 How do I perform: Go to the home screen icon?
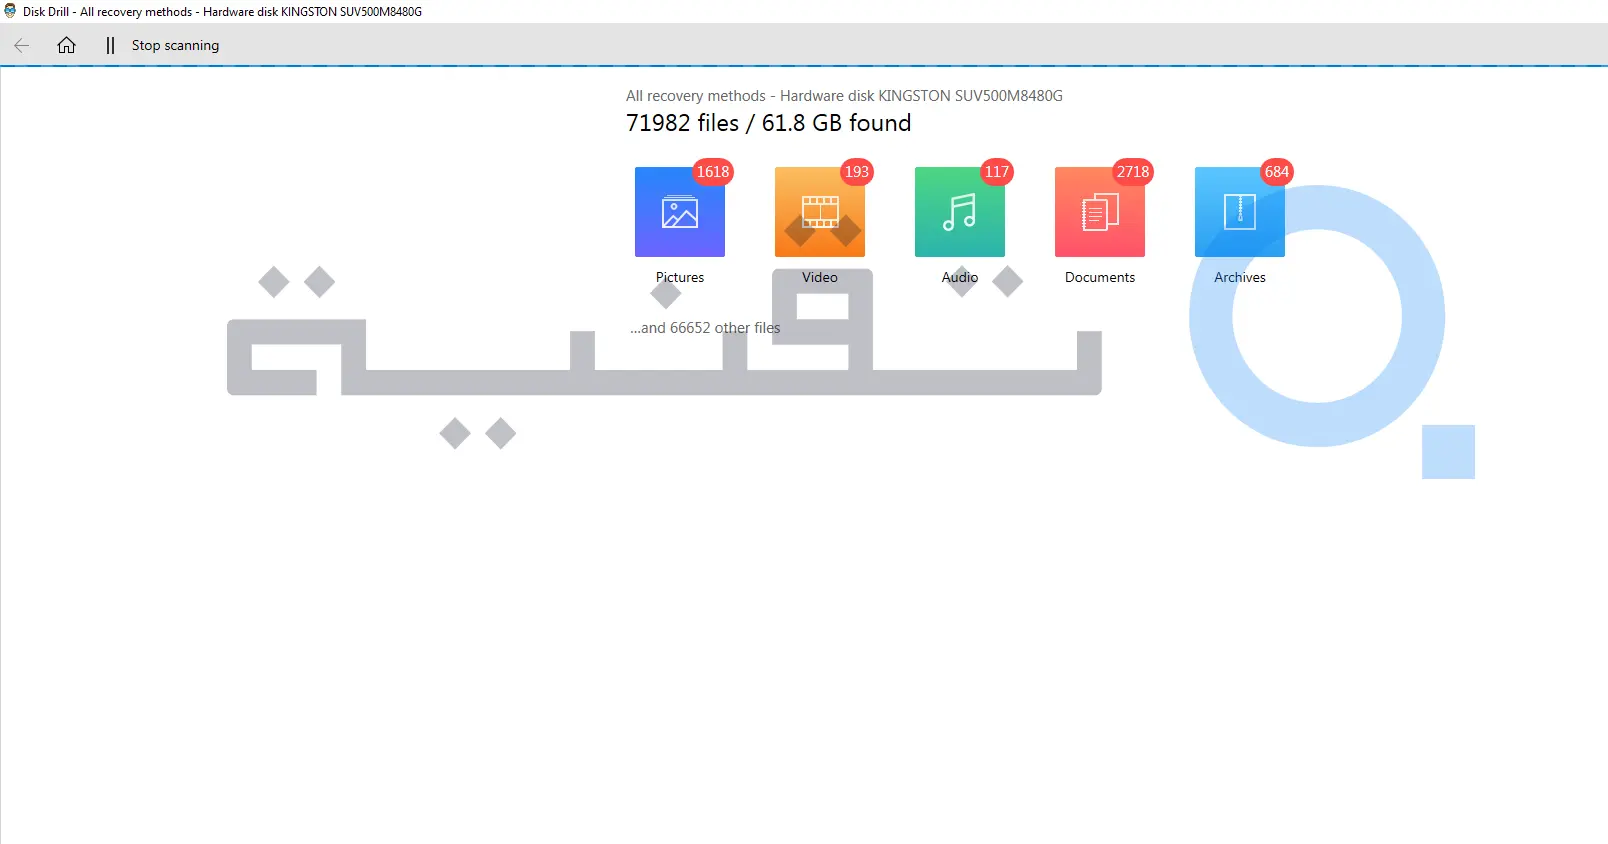pos(66,45)
